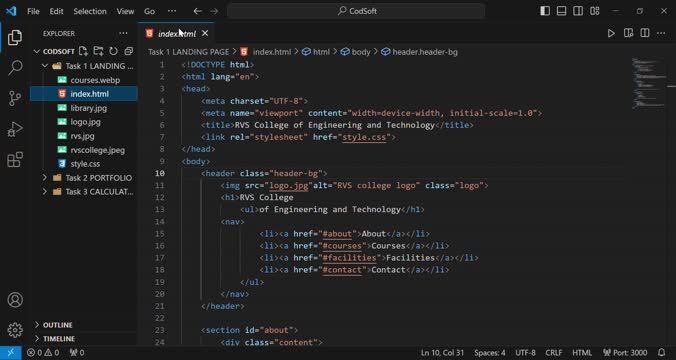Image resolution: width=676 pixels, height=360 pixels.
Task: Open the Run and Debug view
Action: pyautogui.click(x=15, y=129)
